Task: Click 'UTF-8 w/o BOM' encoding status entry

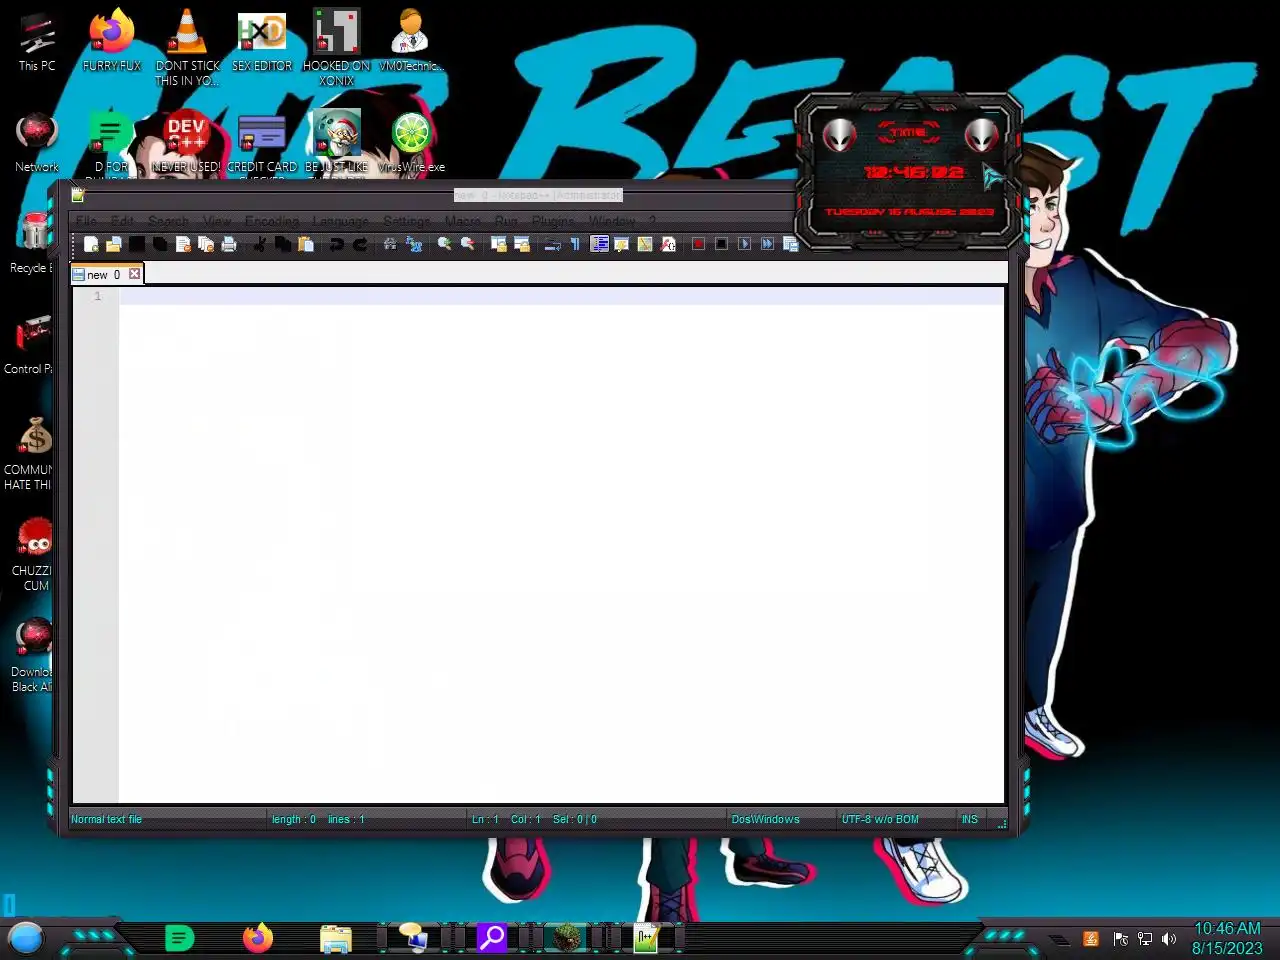Action: click(880, 819)
